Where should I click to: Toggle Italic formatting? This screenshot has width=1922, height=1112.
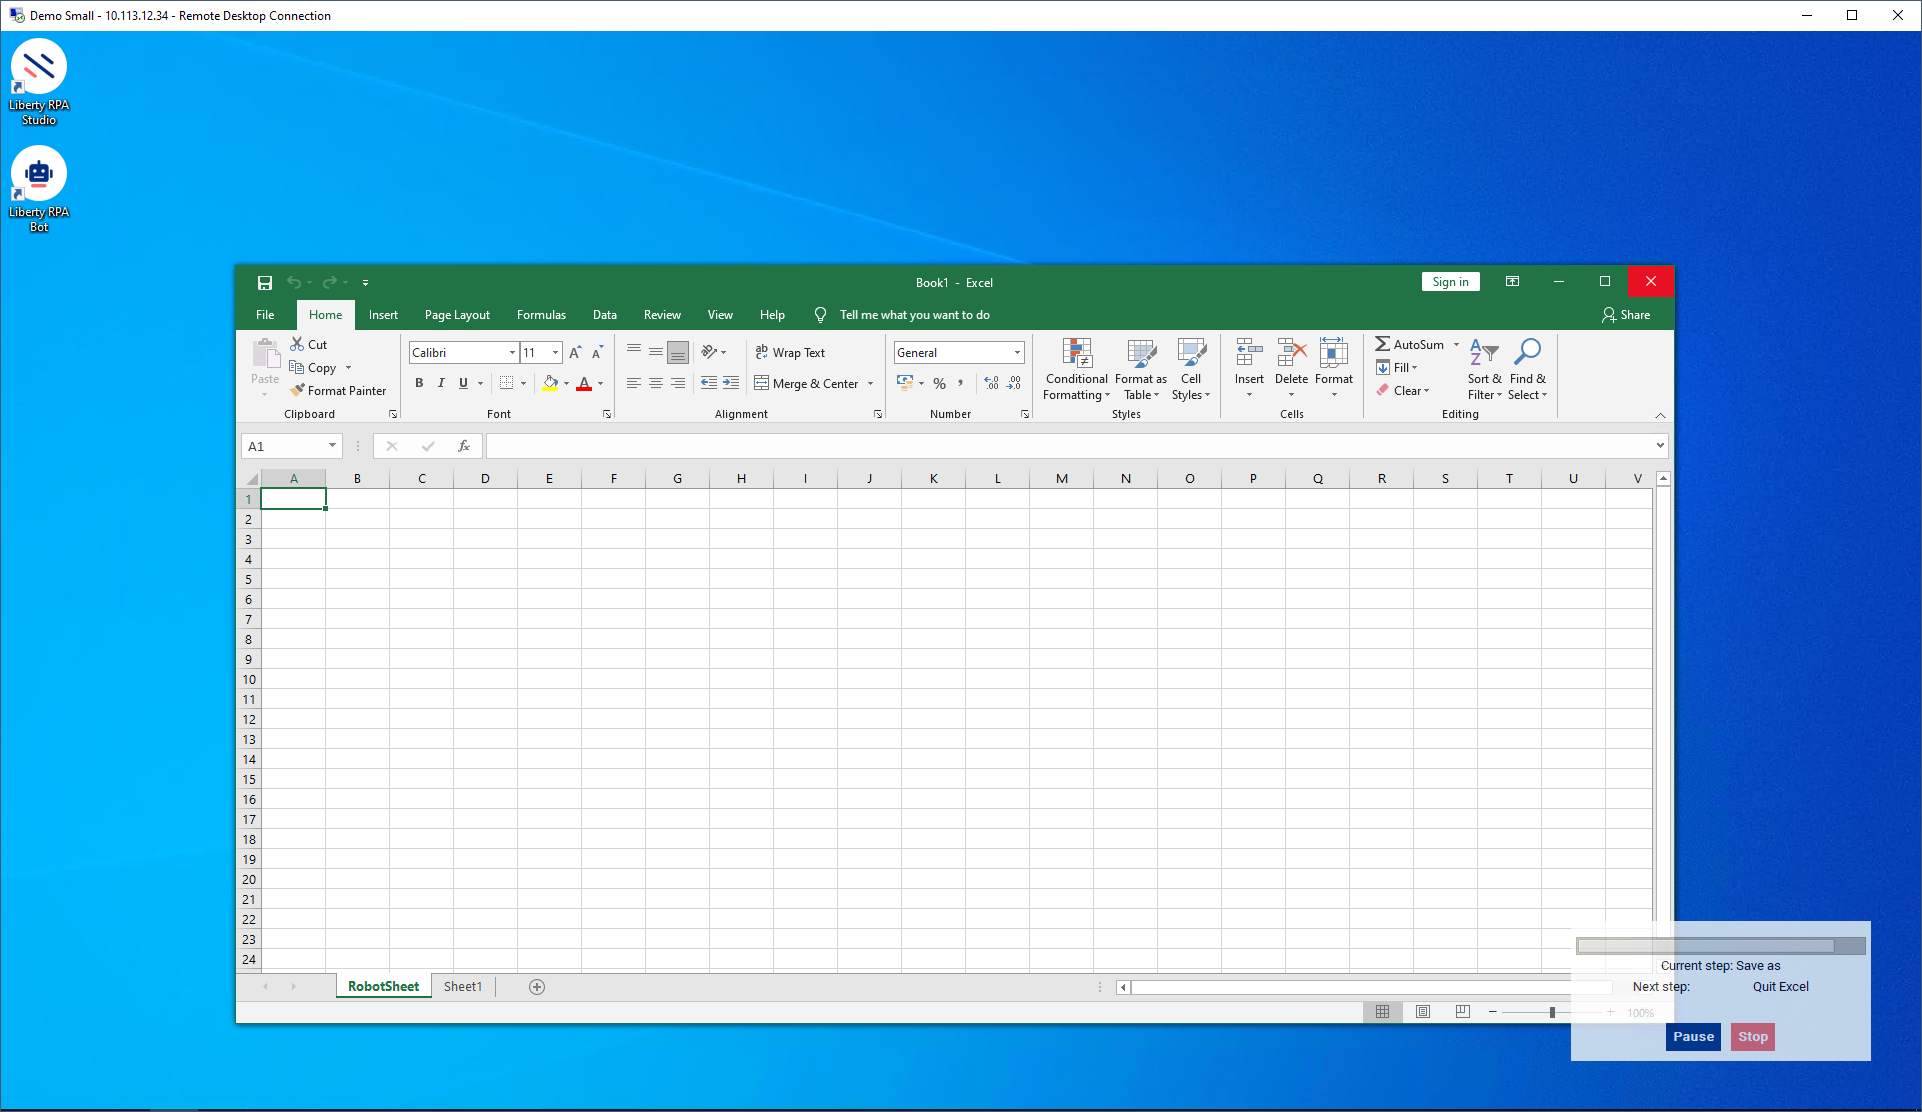point(441,383)
